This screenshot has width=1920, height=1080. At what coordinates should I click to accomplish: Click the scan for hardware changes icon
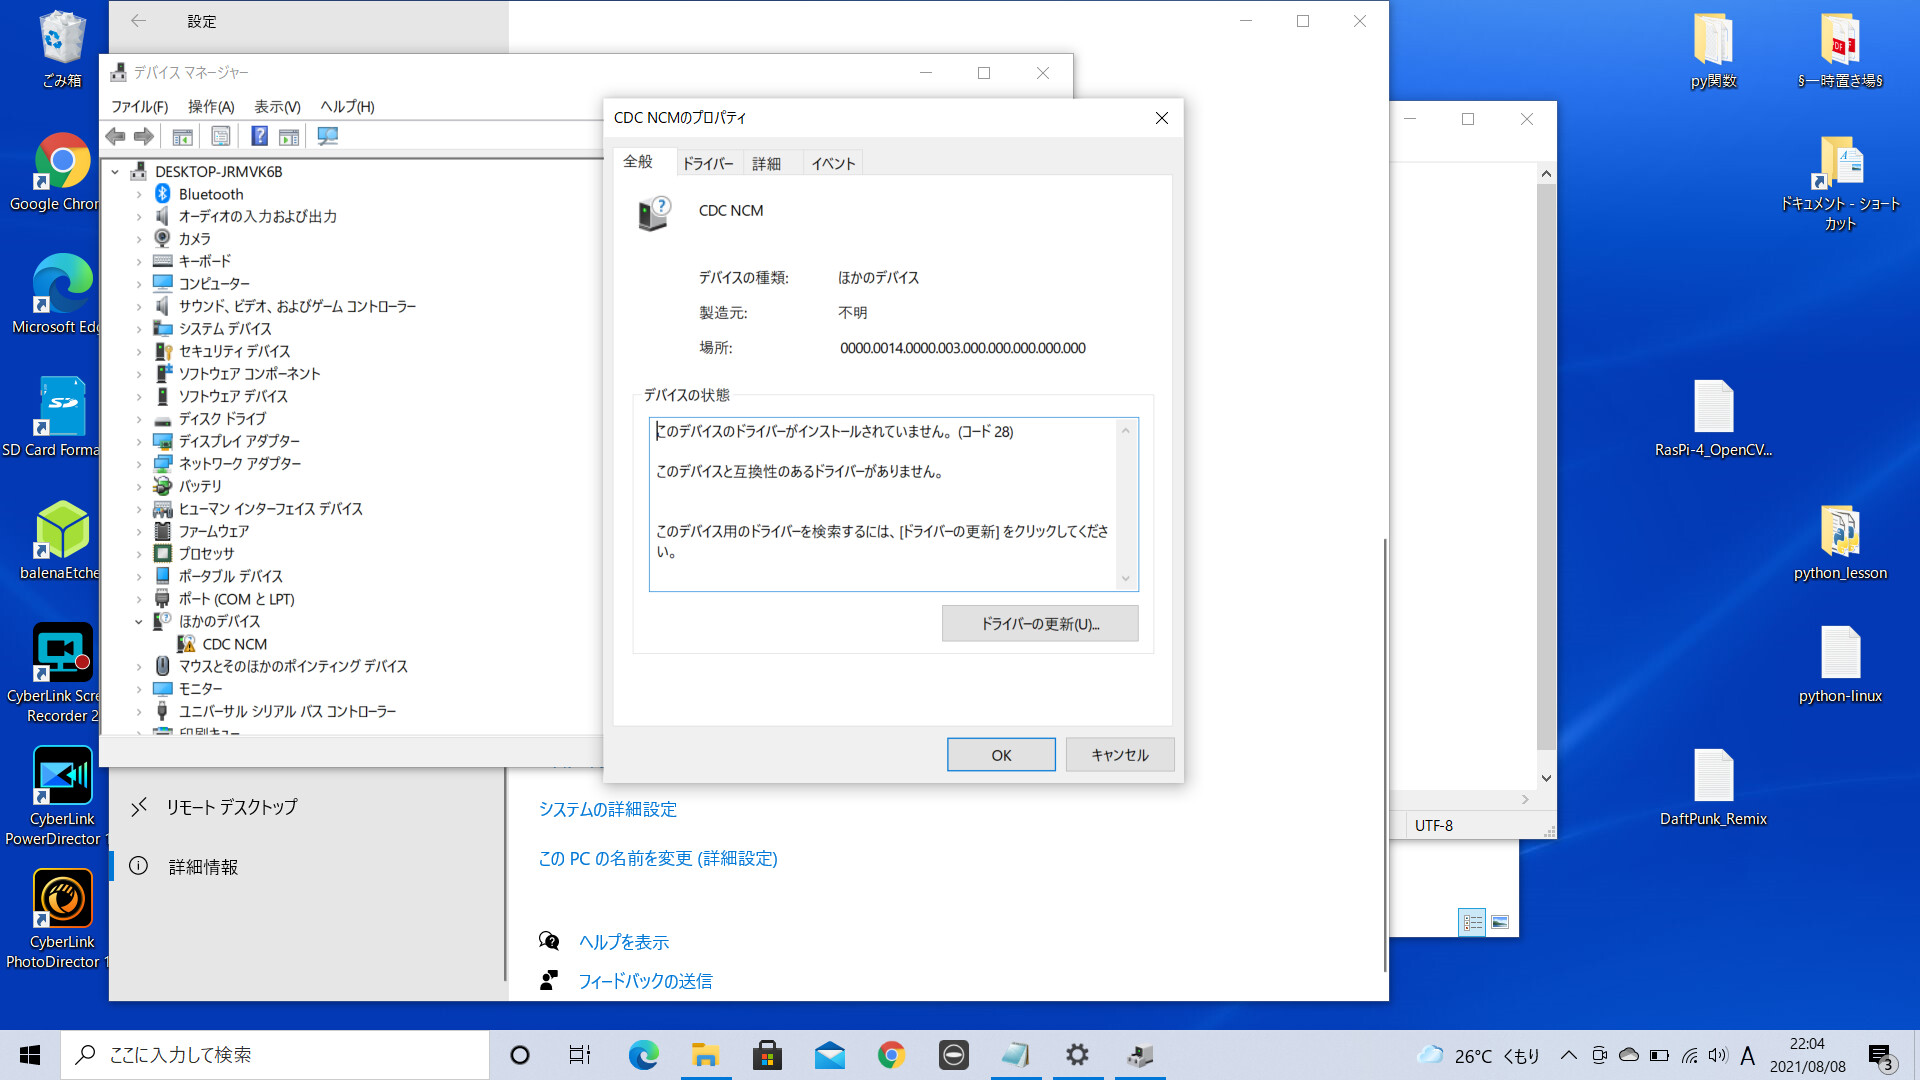click(x=327, y=136)
